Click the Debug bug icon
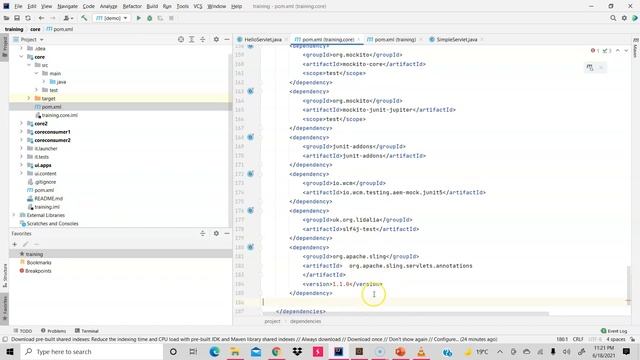Screen dimensions: 640x360 pos(150,18)
